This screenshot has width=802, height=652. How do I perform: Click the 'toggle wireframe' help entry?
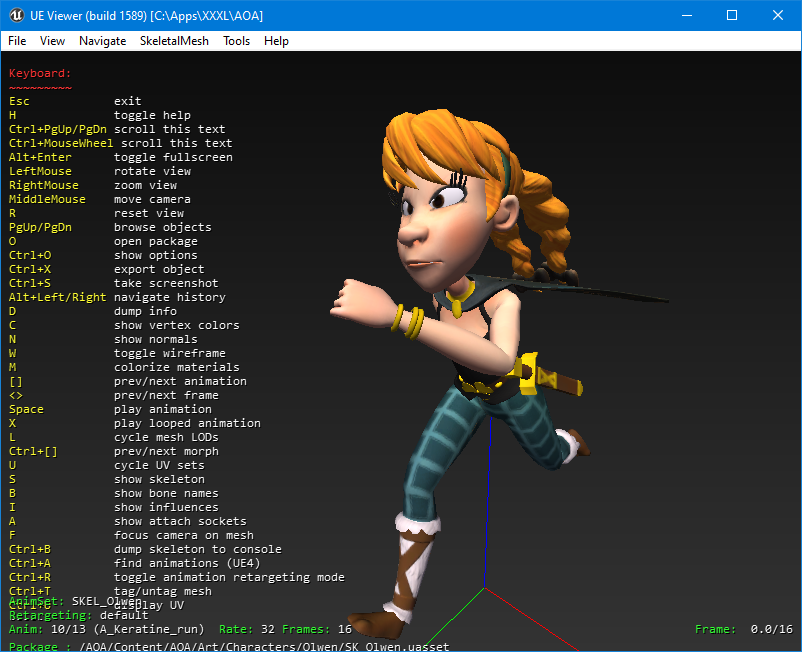169,353
